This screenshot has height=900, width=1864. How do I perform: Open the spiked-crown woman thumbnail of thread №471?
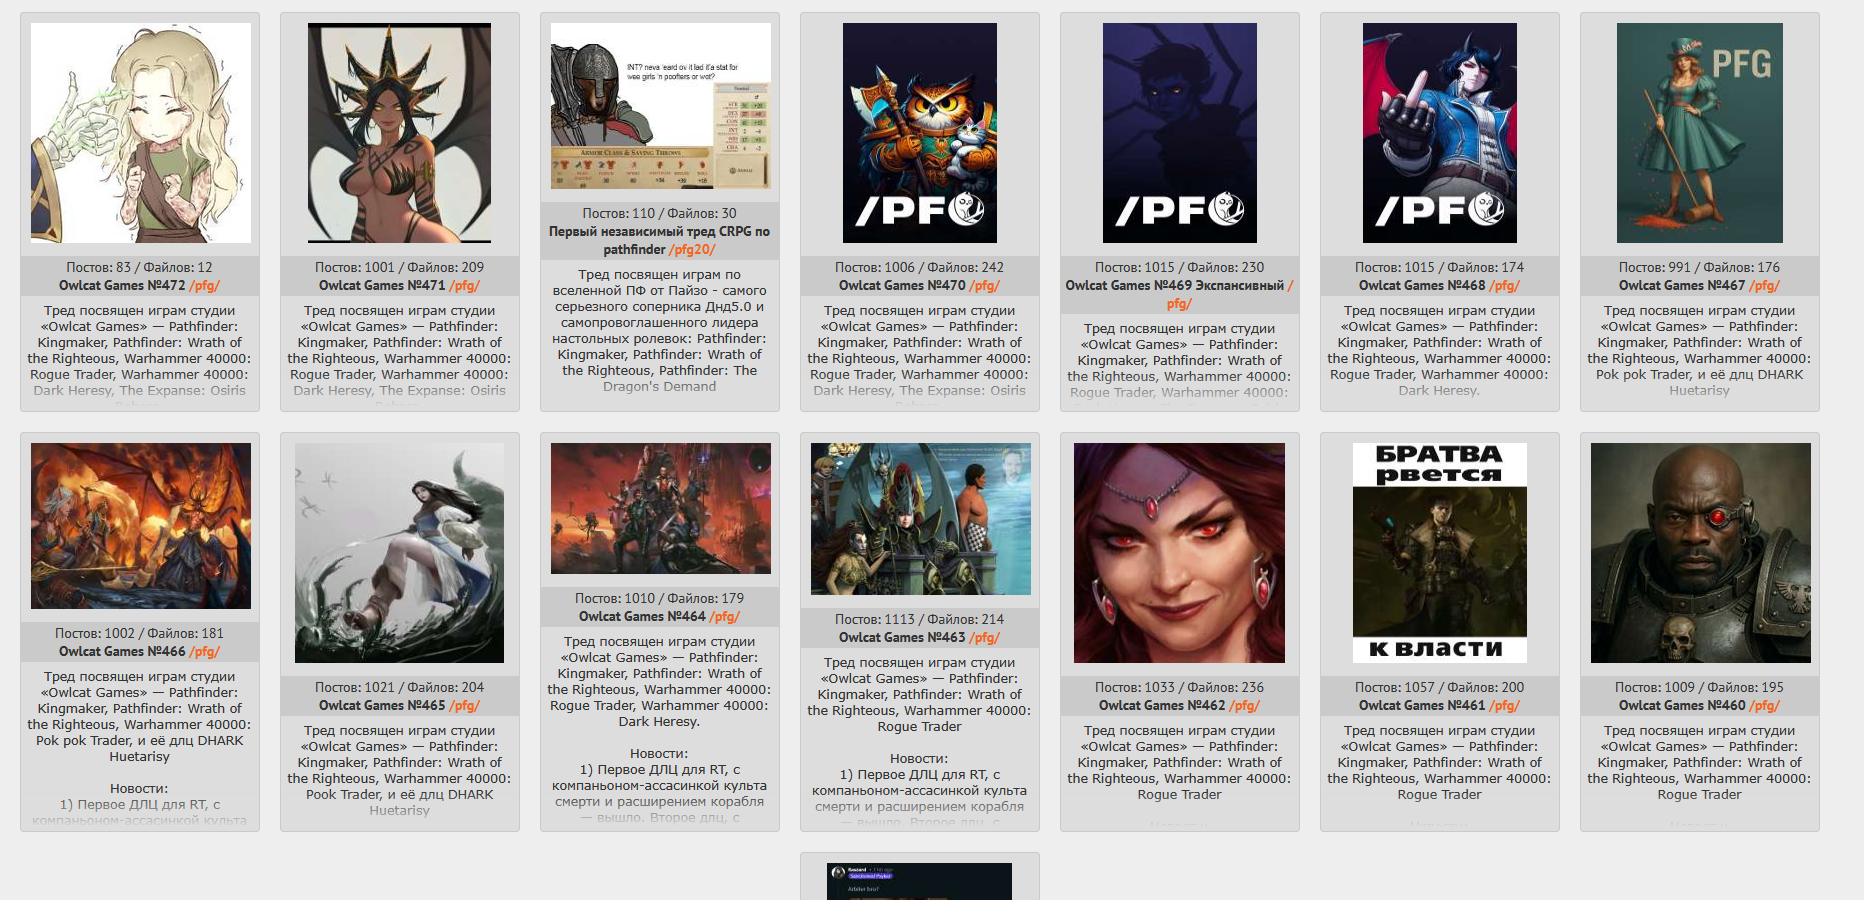click(x=400, y=133)
